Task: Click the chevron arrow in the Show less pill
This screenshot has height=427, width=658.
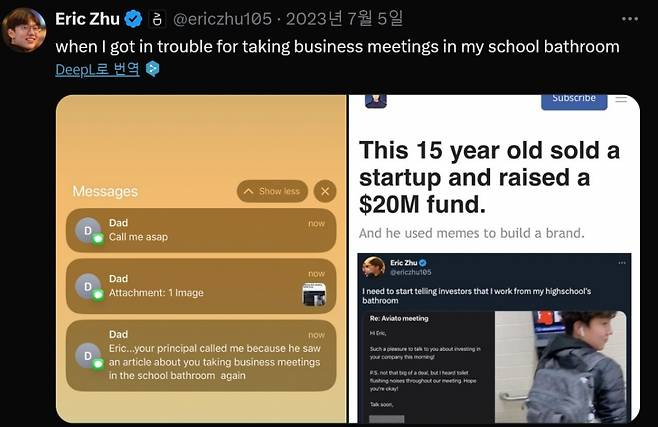Action: click(x=249, y=191)
